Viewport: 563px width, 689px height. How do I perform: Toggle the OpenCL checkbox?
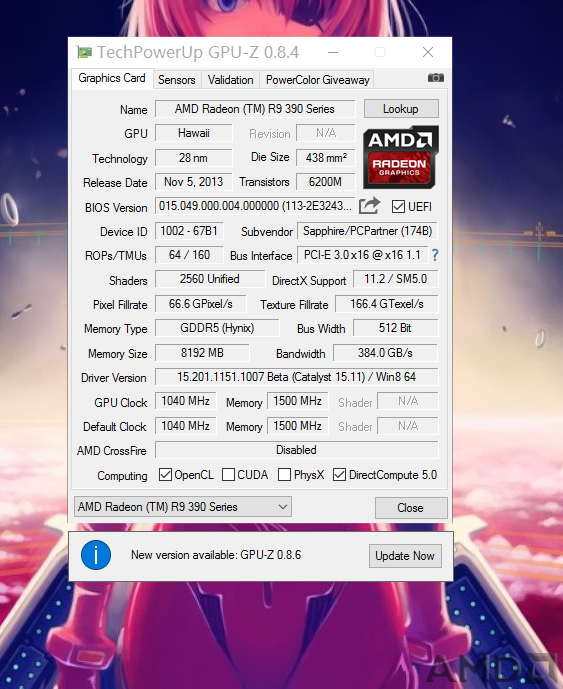pos(165,475)
